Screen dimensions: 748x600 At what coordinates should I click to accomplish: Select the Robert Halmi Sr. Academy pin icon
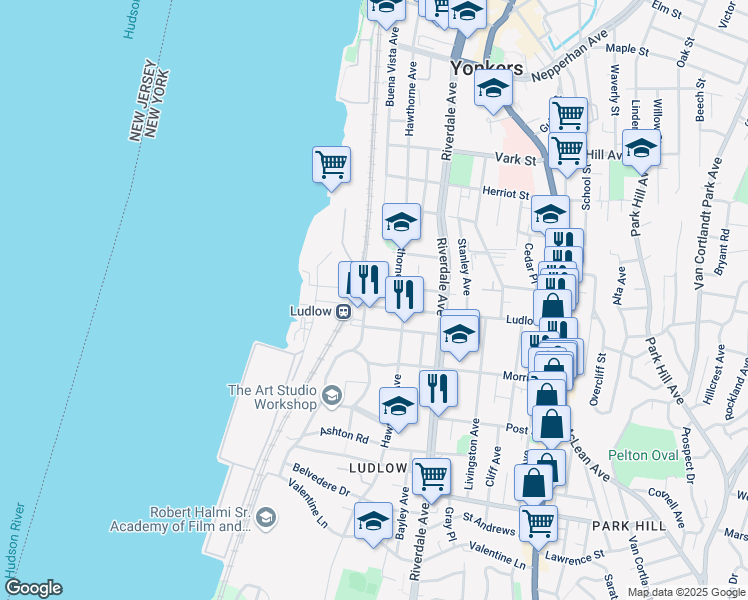pos(265,517)
